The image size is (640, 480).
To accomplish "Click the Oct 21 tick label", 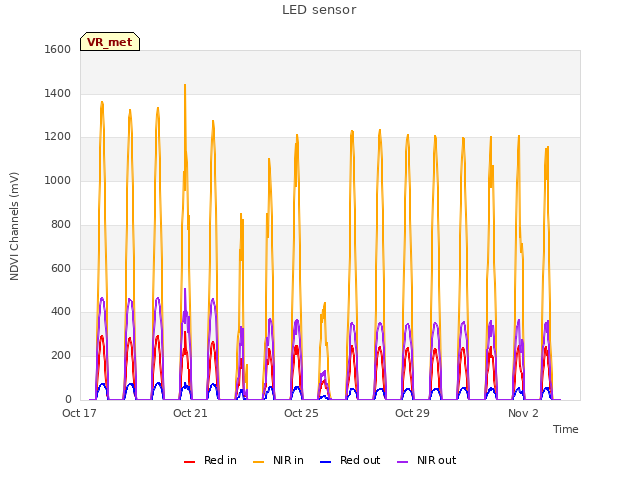I will click(x=190, y=413).
